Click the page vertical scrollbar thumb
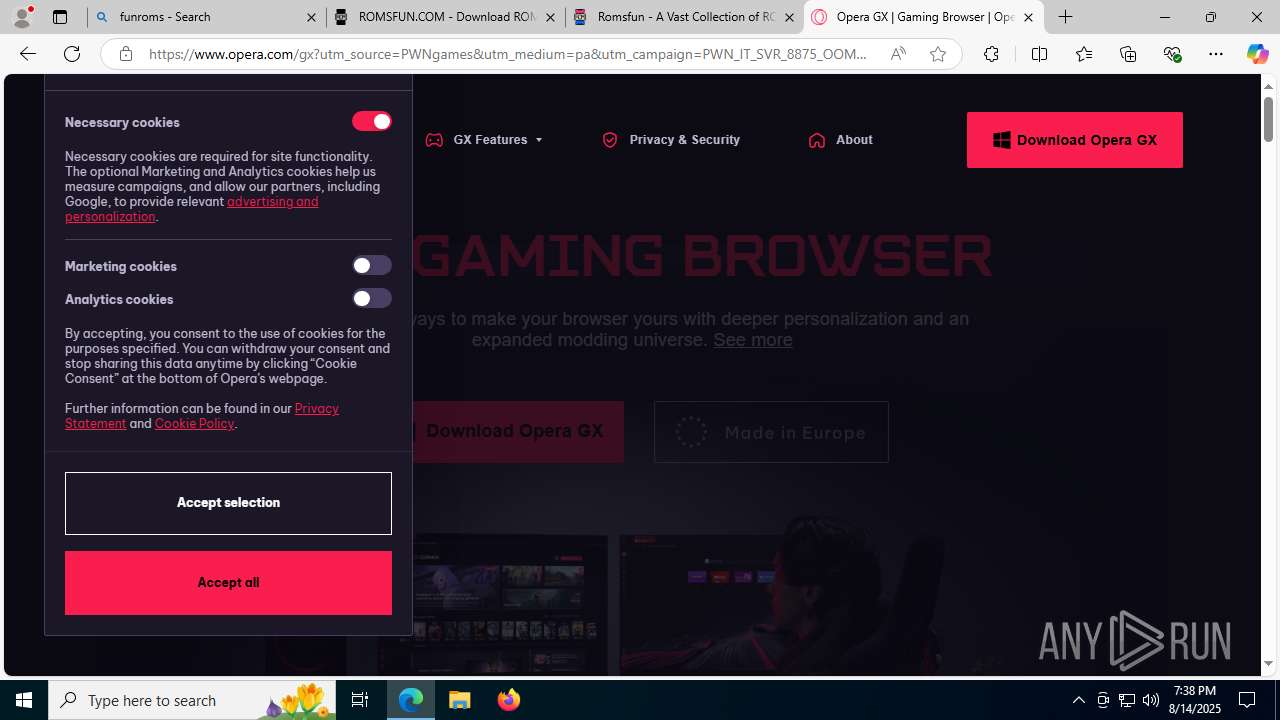The height and width of the screenshot is (720, 1280). pyautogui.click(x=1268, y=120)
